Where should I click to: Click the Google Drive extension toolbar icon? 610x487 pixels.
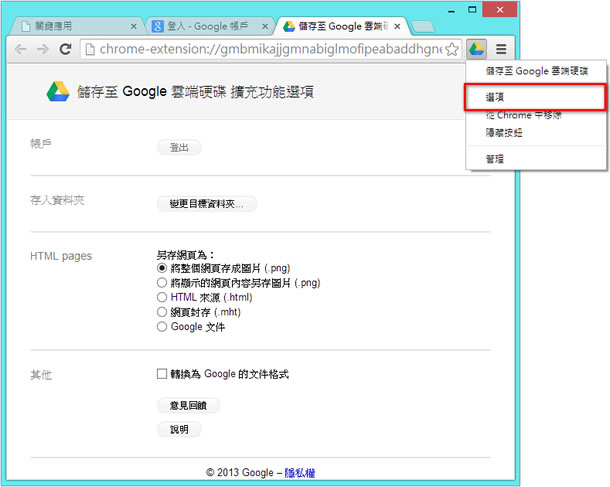click(x=477, y=48)
